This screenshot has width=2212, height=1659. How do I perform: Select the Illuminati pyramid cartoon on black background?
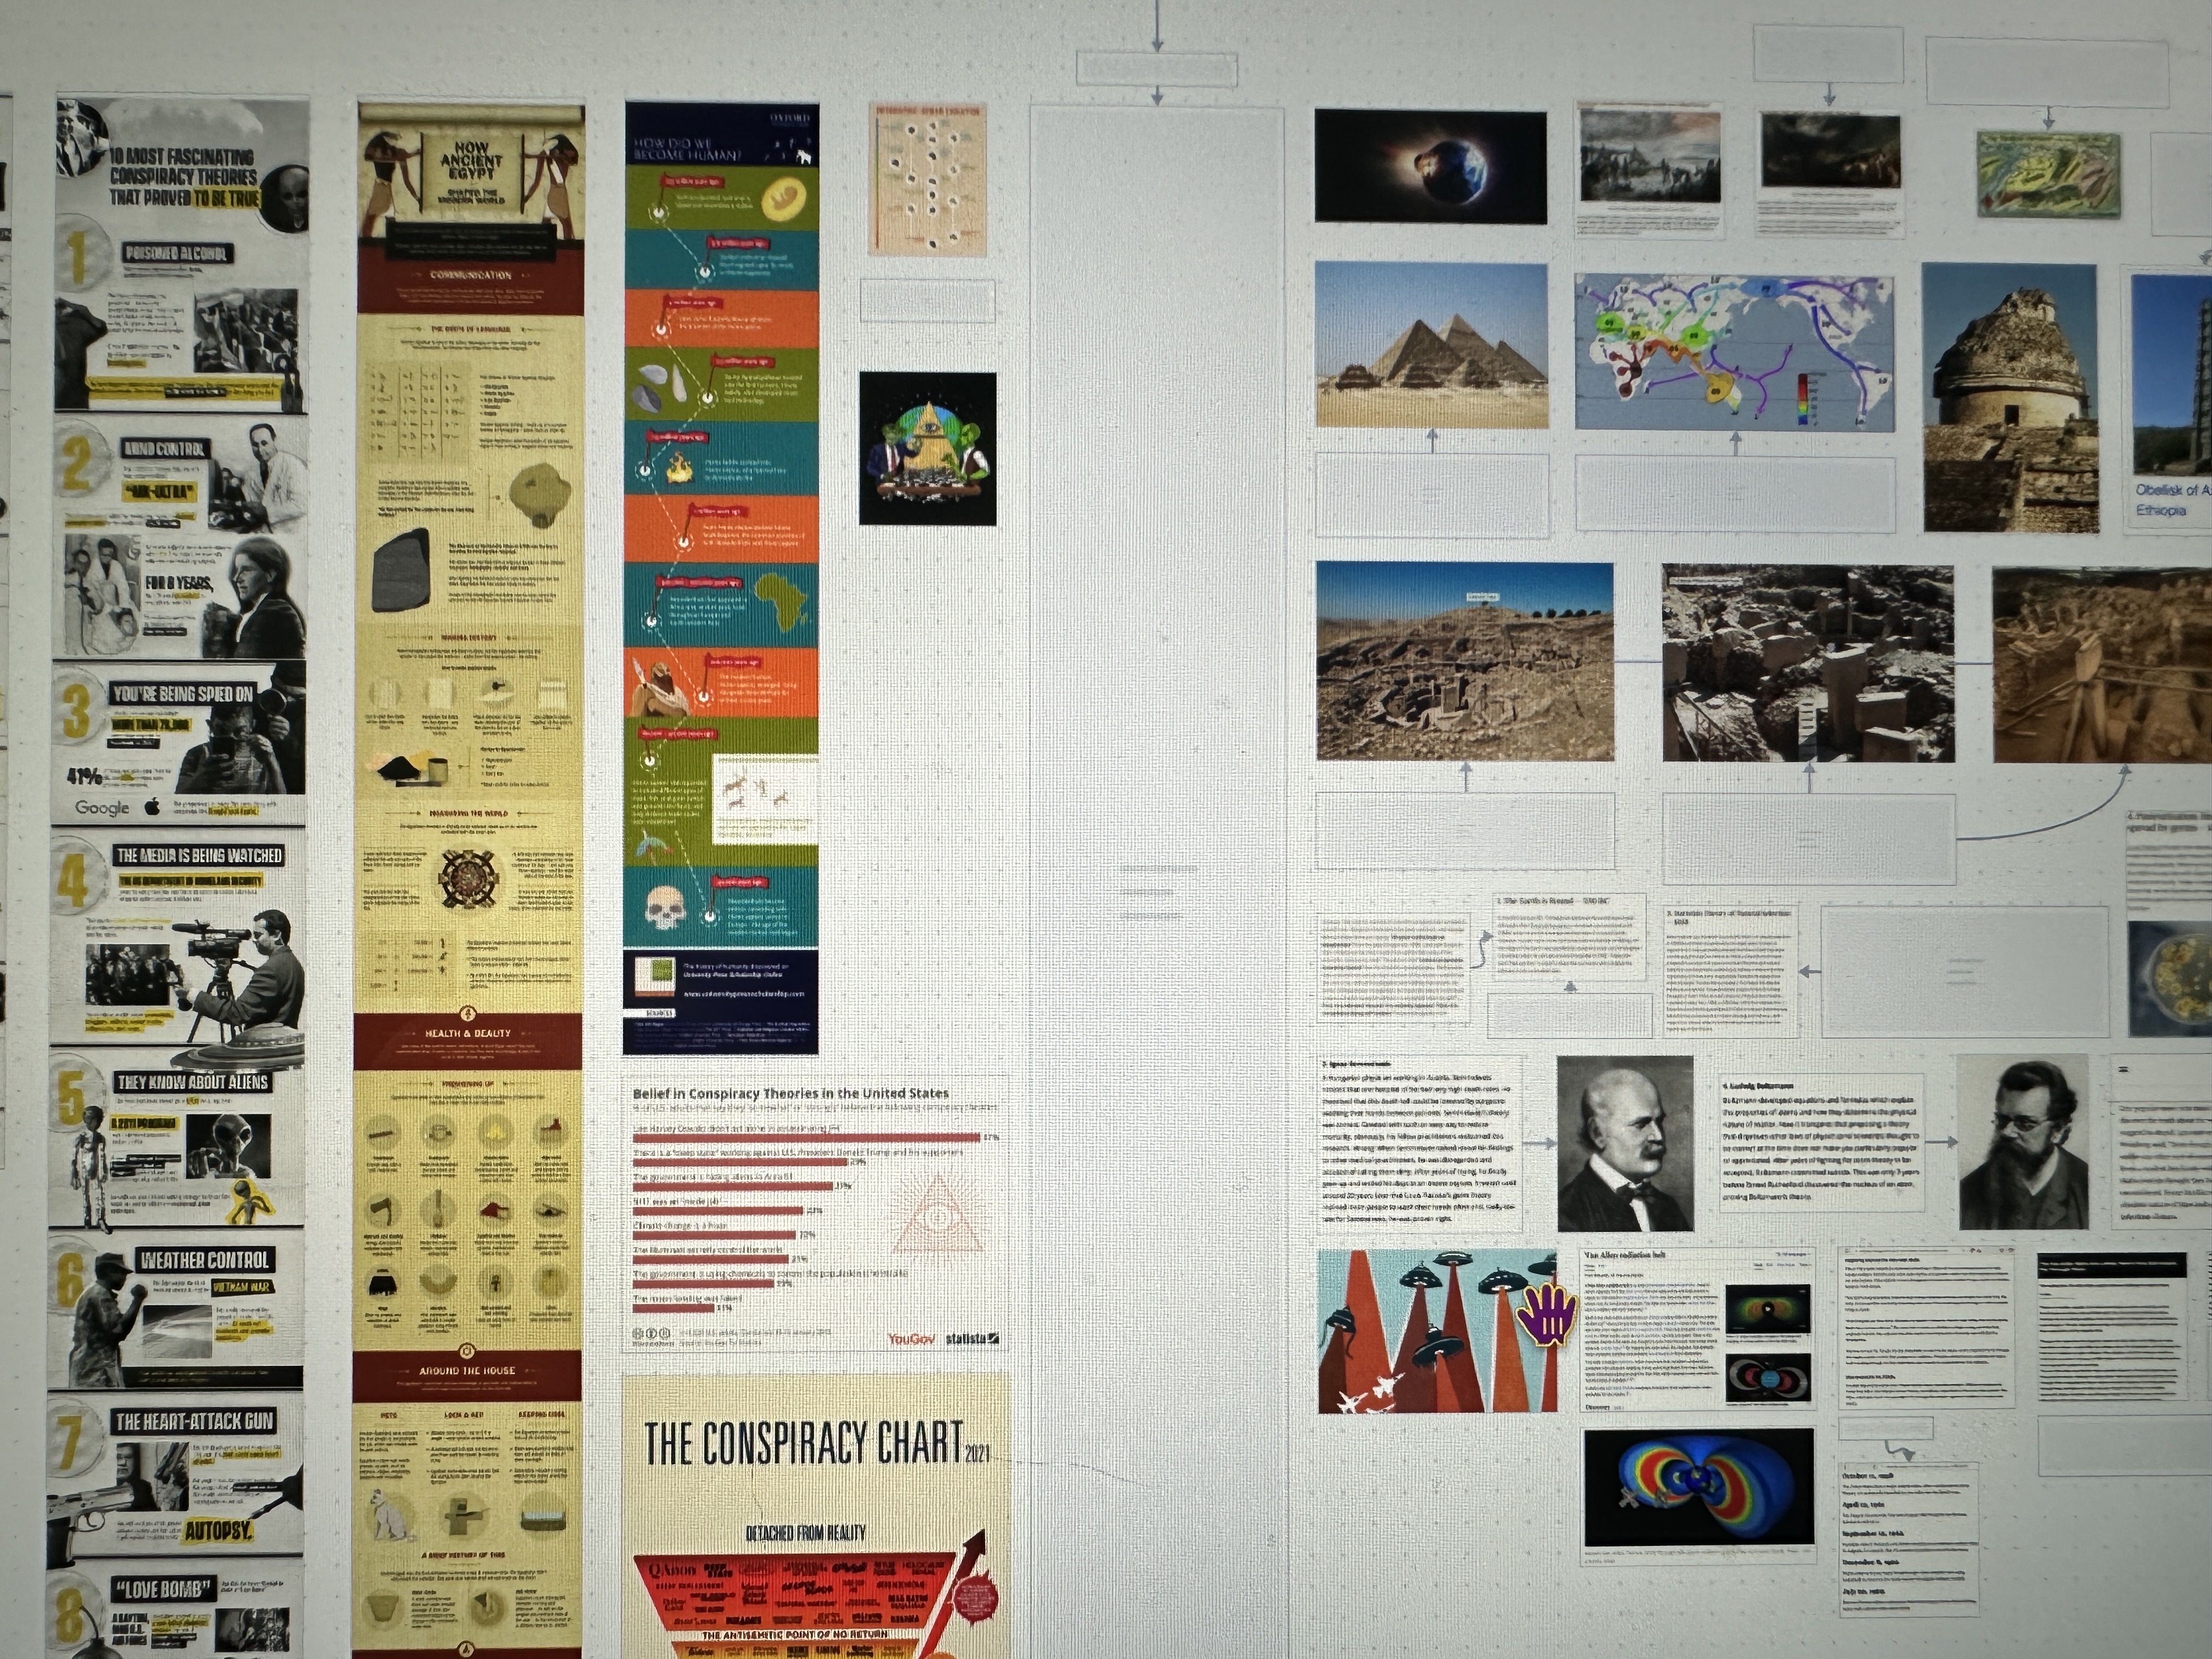click(x=928, y=448)
